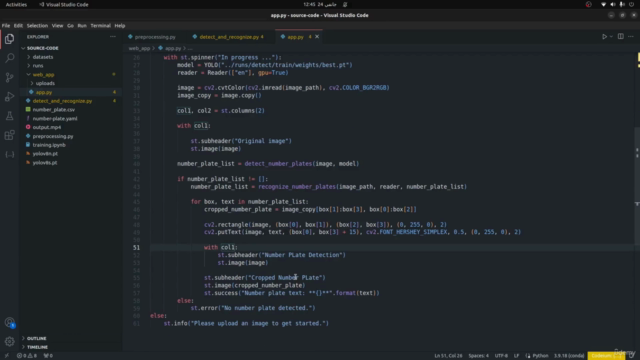Image resolution: width=640 pixels, height=360 pixels.
Task: Open editor More Actions ellipsis
Action: point(631,36)
